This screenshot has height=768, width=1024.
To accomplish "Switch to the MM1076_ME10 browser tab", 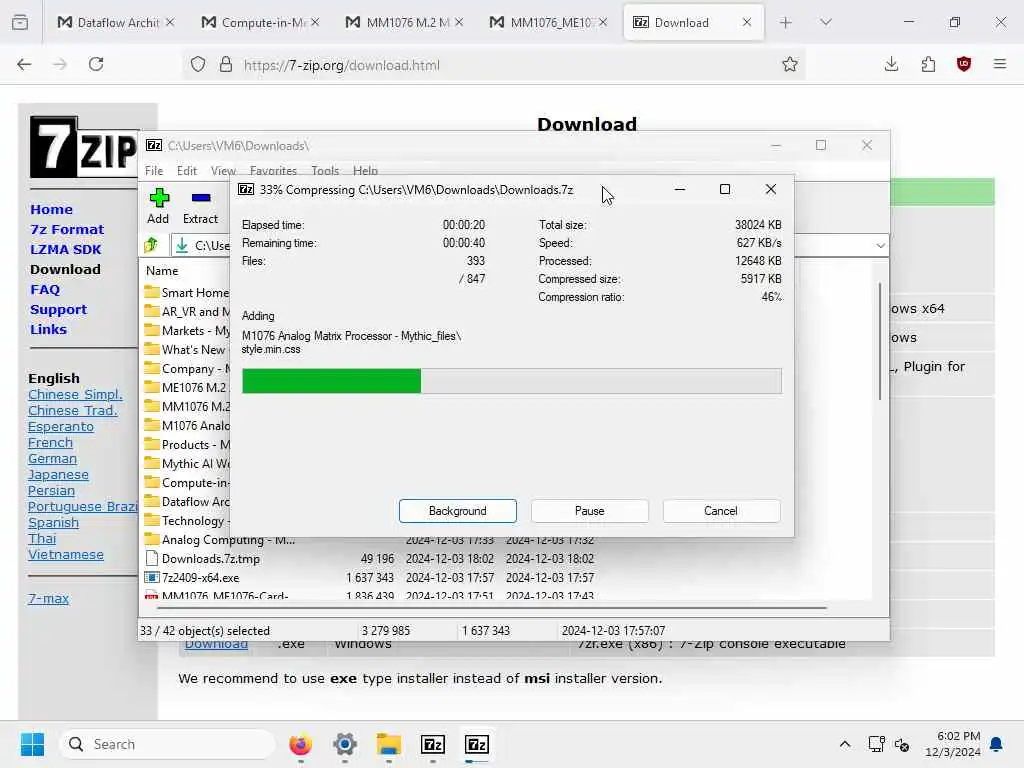I will [x=541, y=22].
